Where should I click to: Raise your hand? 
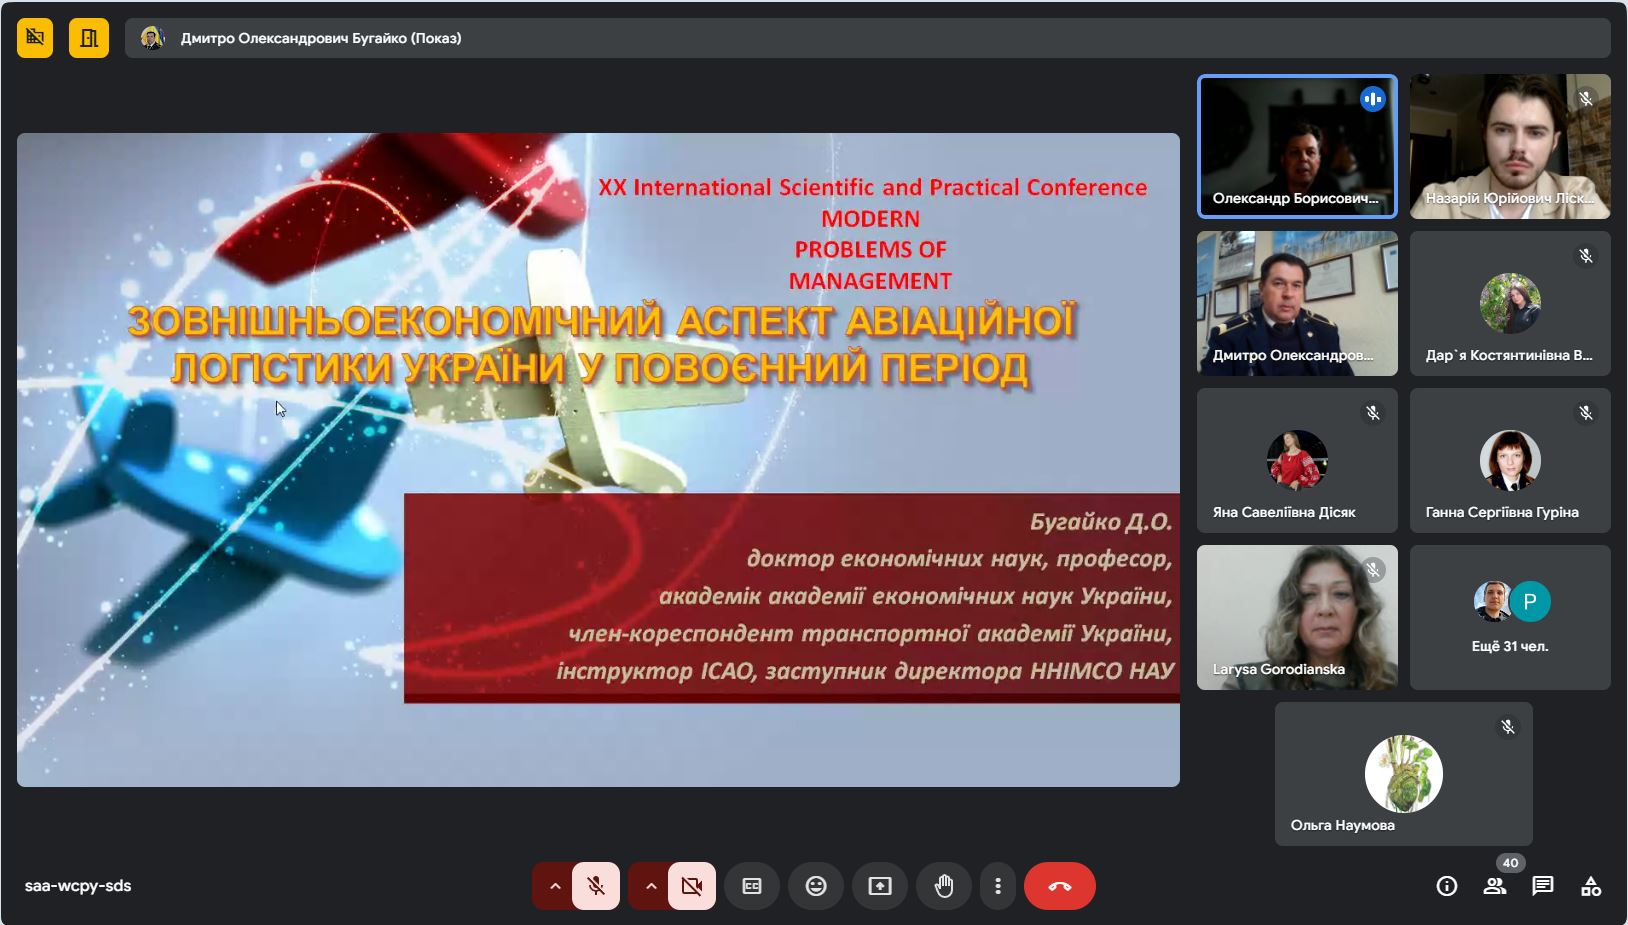(x=944, y=886)
